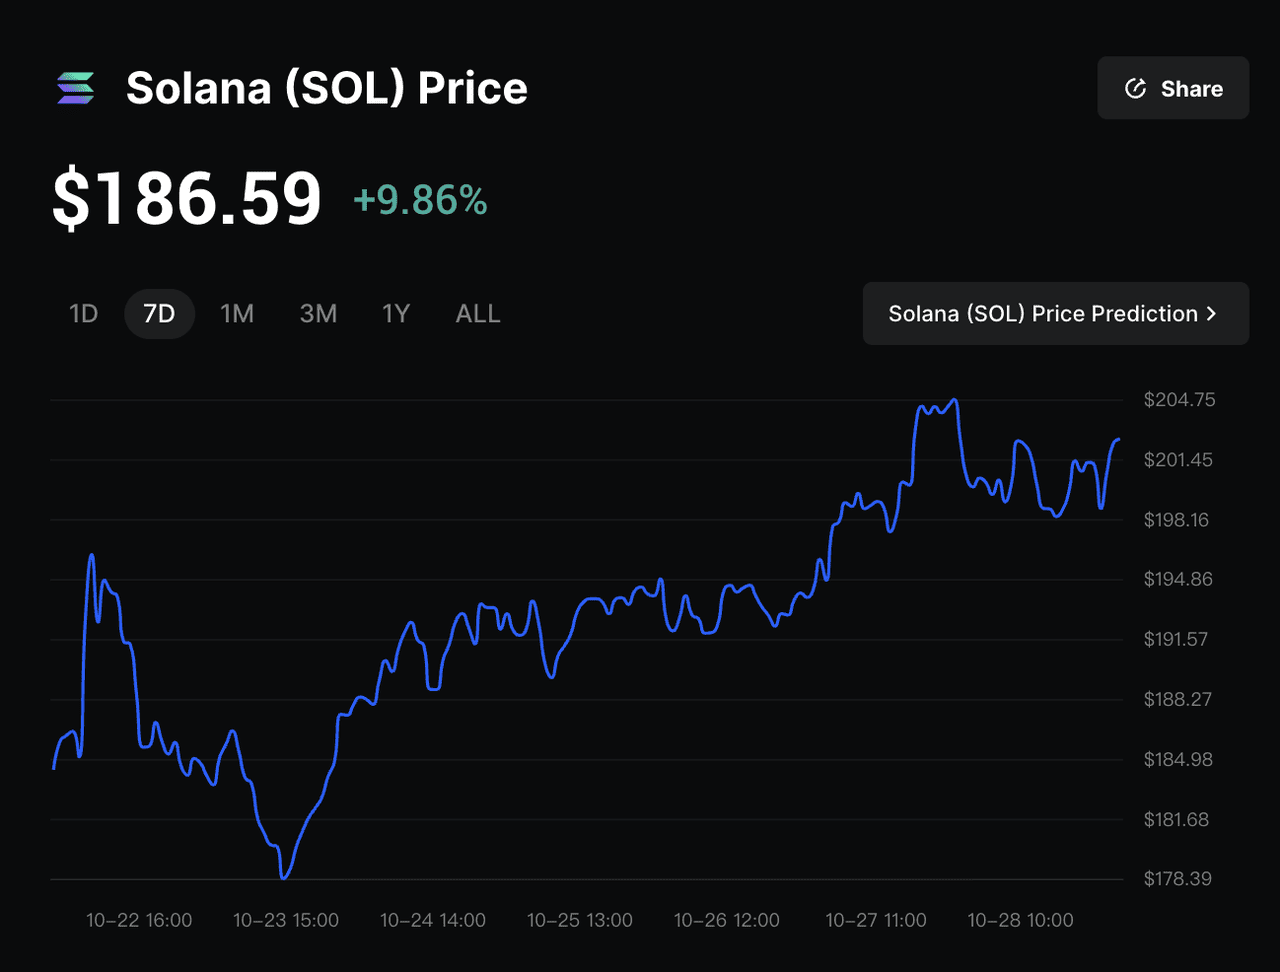Click the $186.59 price value
The image size is (1280, 972).
pos(187,198)
